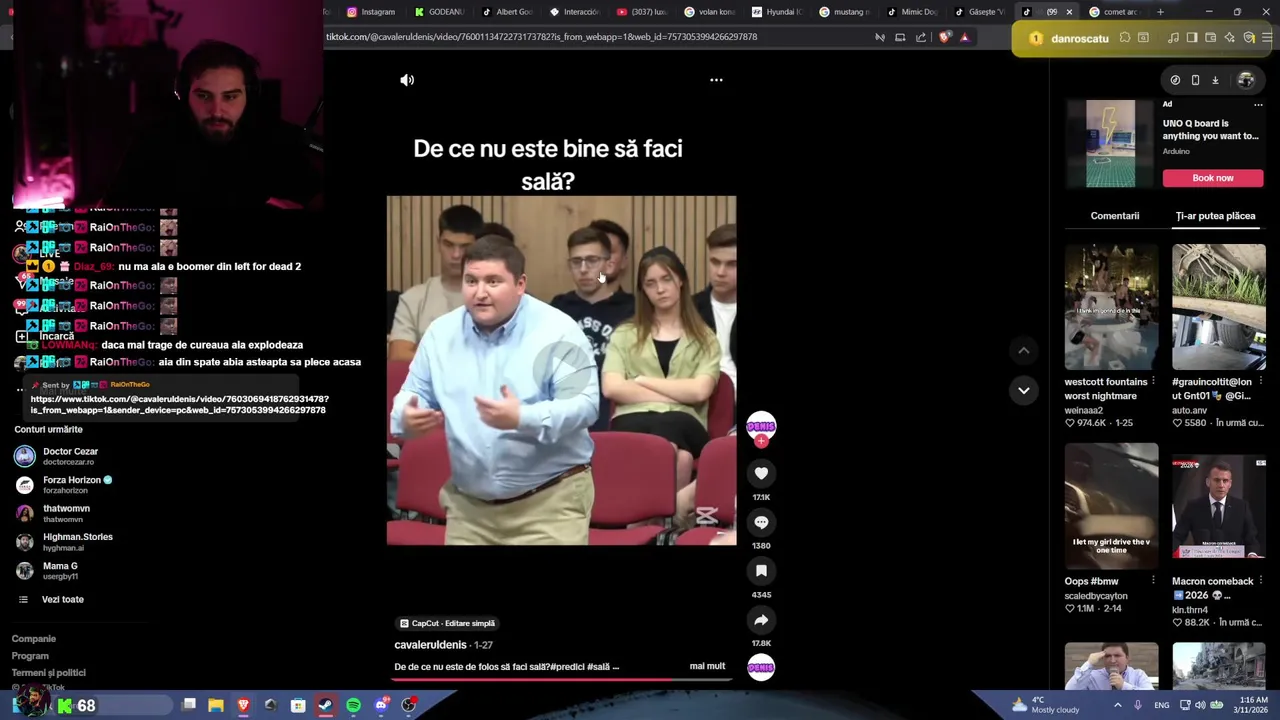
Task: Open the Macron comeback recommended video
Action: 1218,507
